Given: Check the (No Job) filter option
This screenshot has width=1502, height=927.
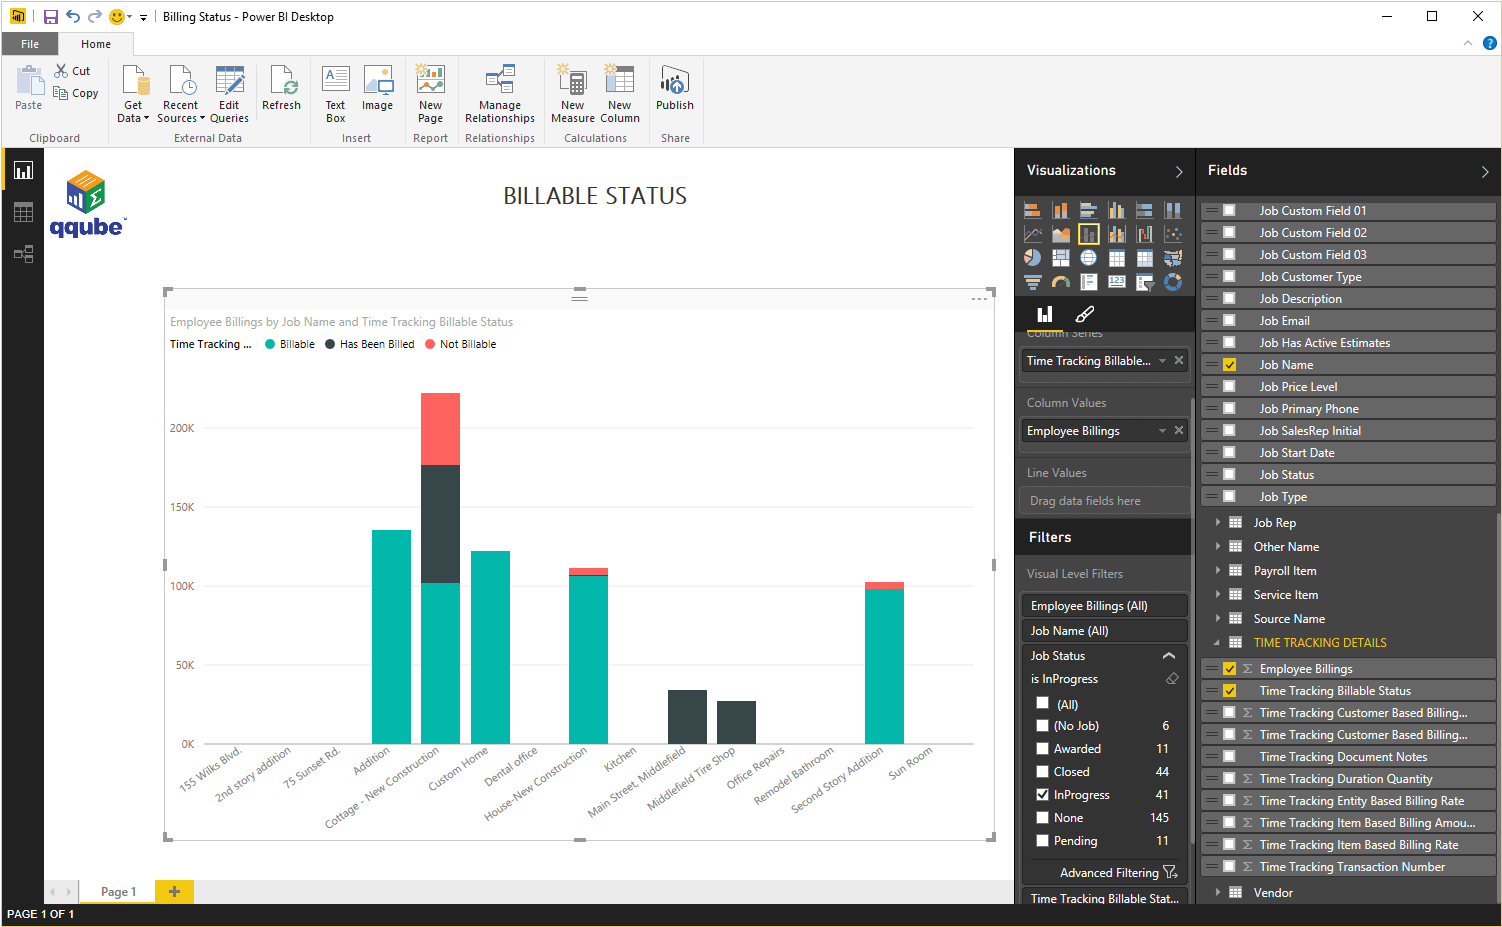Looking at the screenshot, I should click(x=1042, y=725).
